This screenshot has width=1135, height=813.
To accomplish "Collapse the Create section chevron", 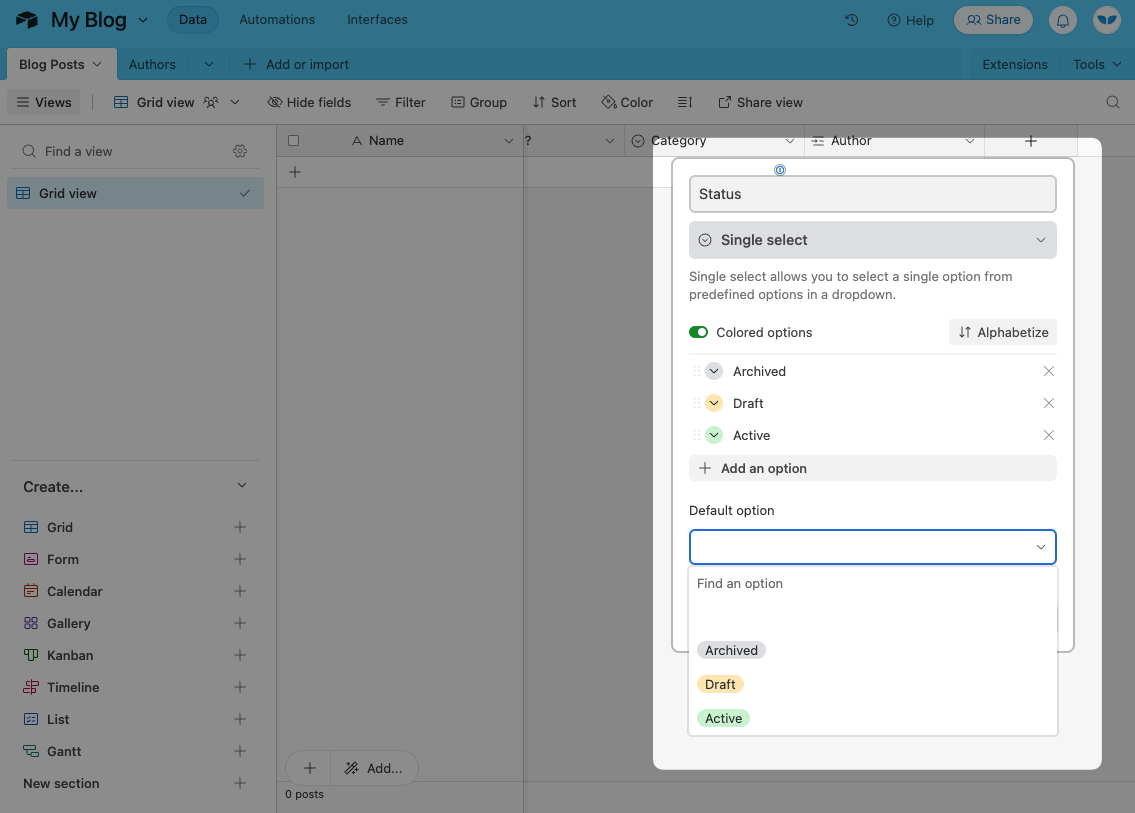I will (x=241, y=486).
